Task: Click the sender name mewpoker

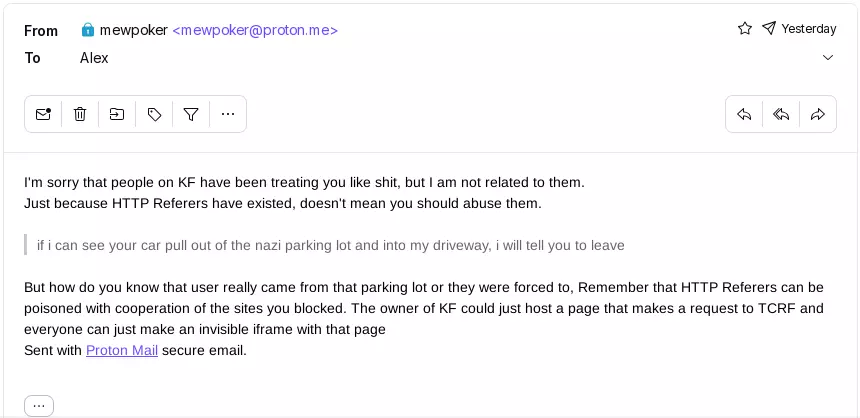Action: click(133, 30)
